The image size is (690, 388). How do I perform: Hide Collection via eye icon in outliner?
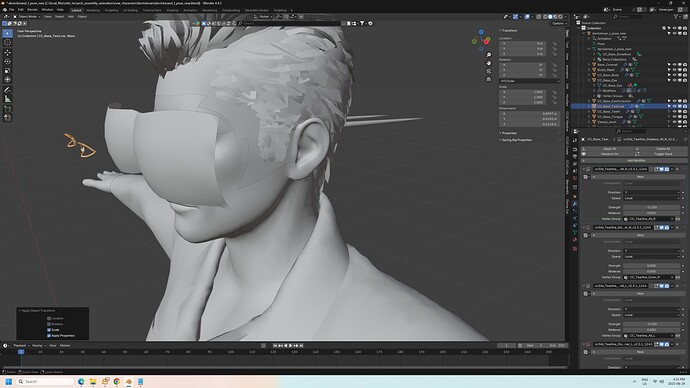click(x=675, y=28)
